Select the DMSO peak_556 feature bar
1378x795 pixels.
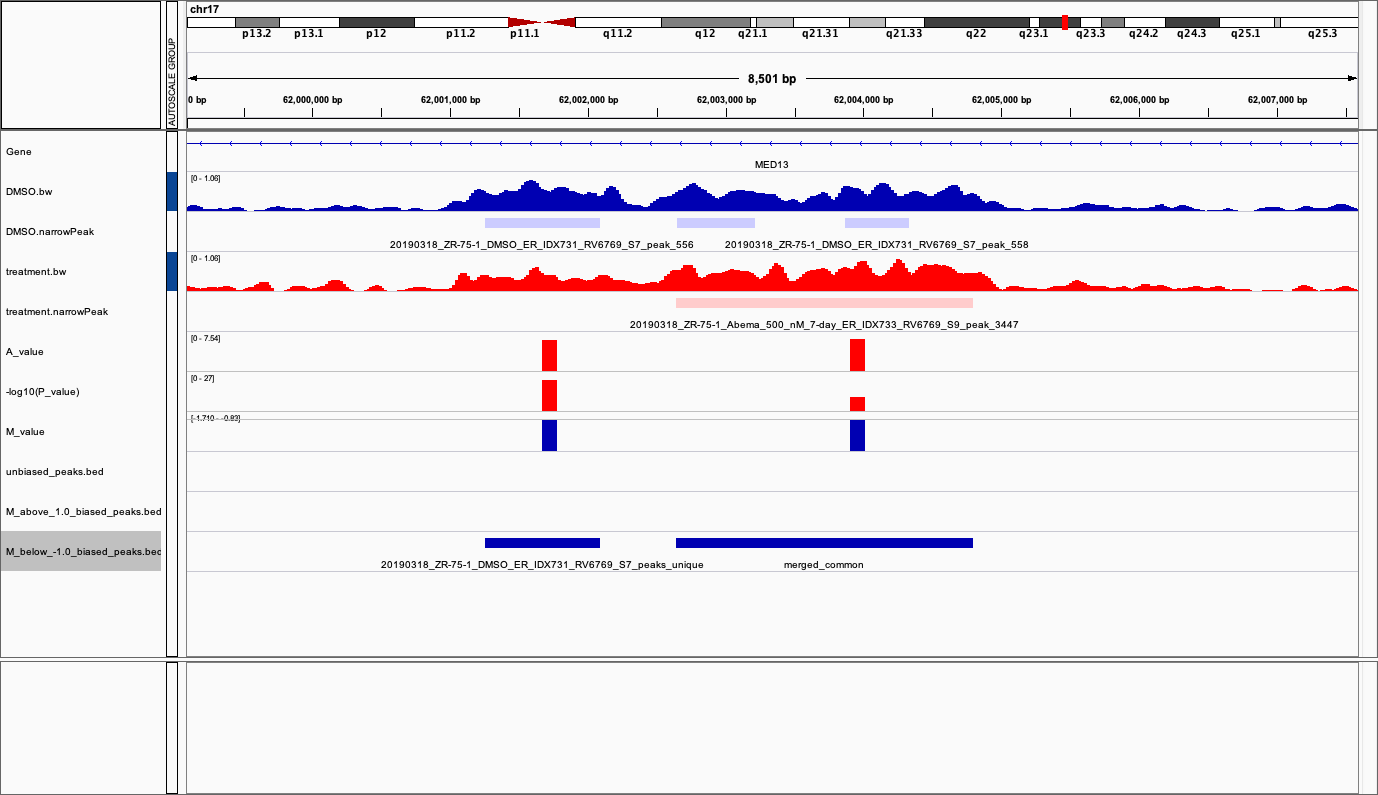(x=542, y=223)
